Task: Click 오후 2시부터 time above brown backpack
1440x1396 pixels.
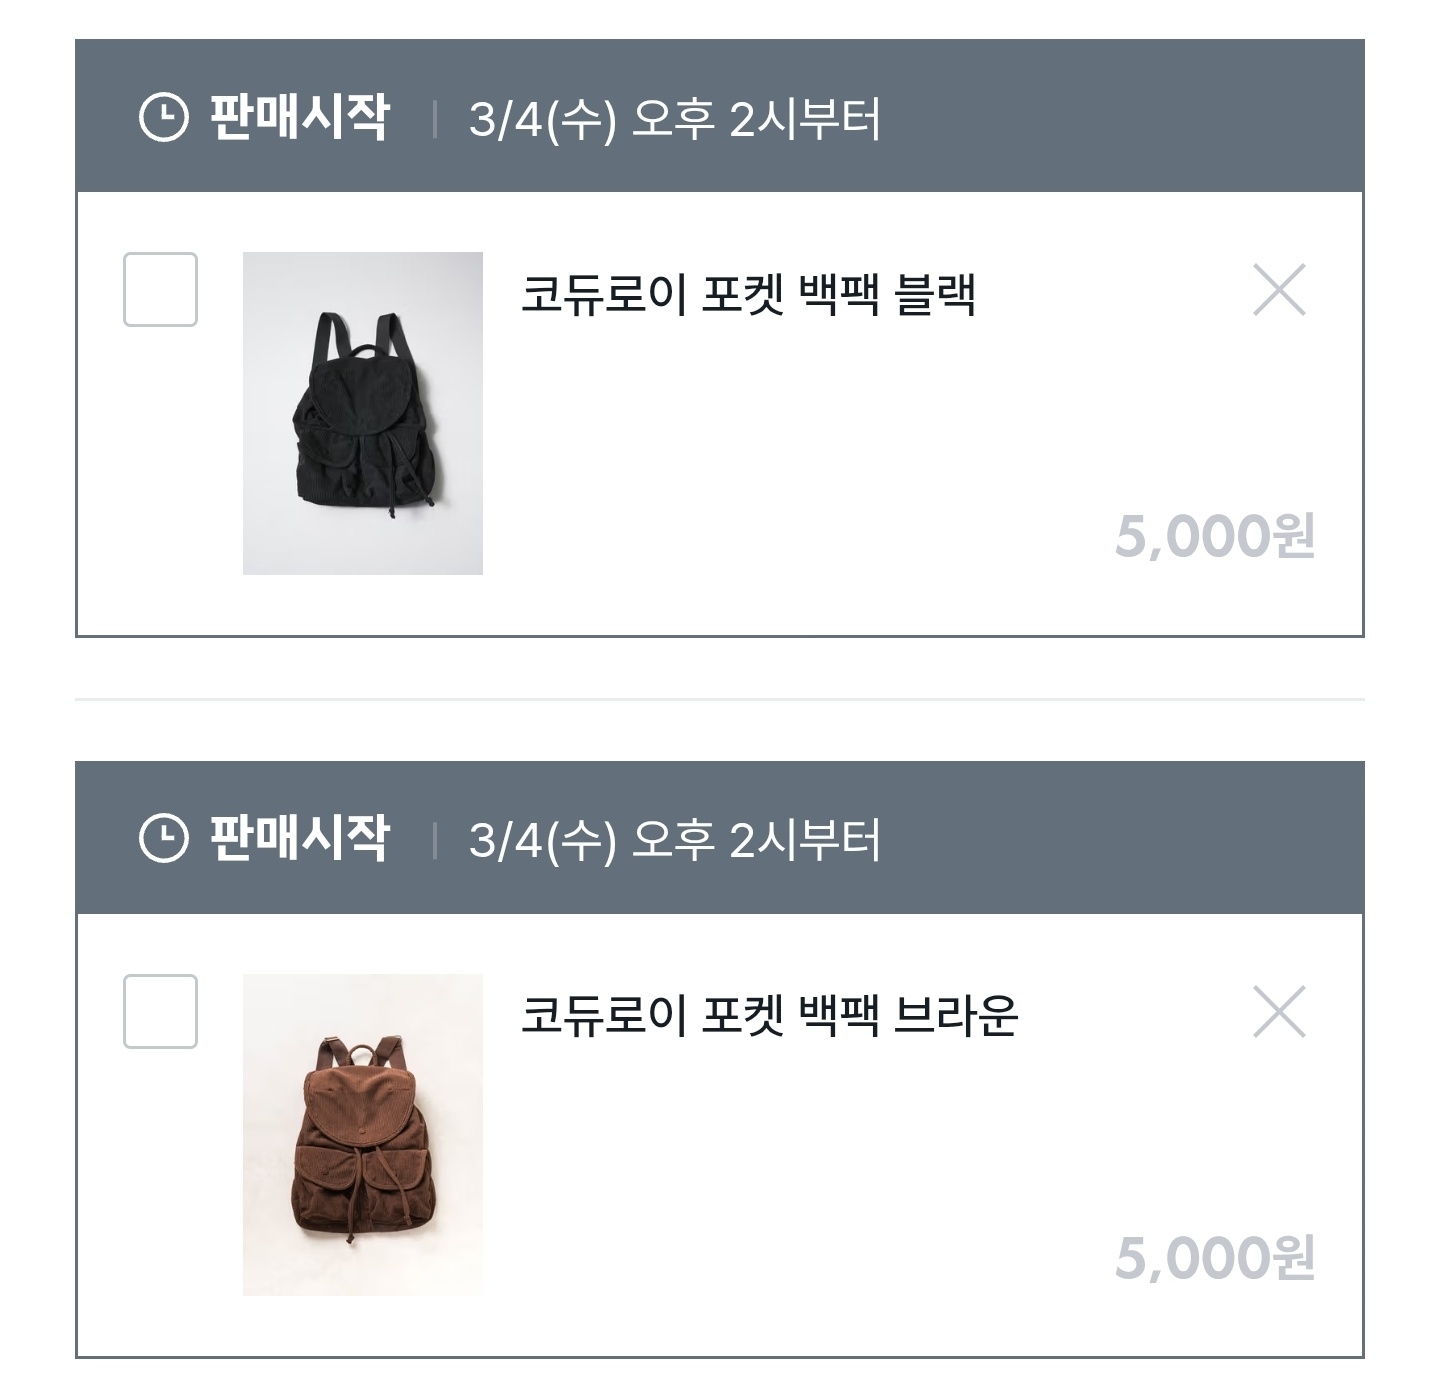Action: pos(756,840)
